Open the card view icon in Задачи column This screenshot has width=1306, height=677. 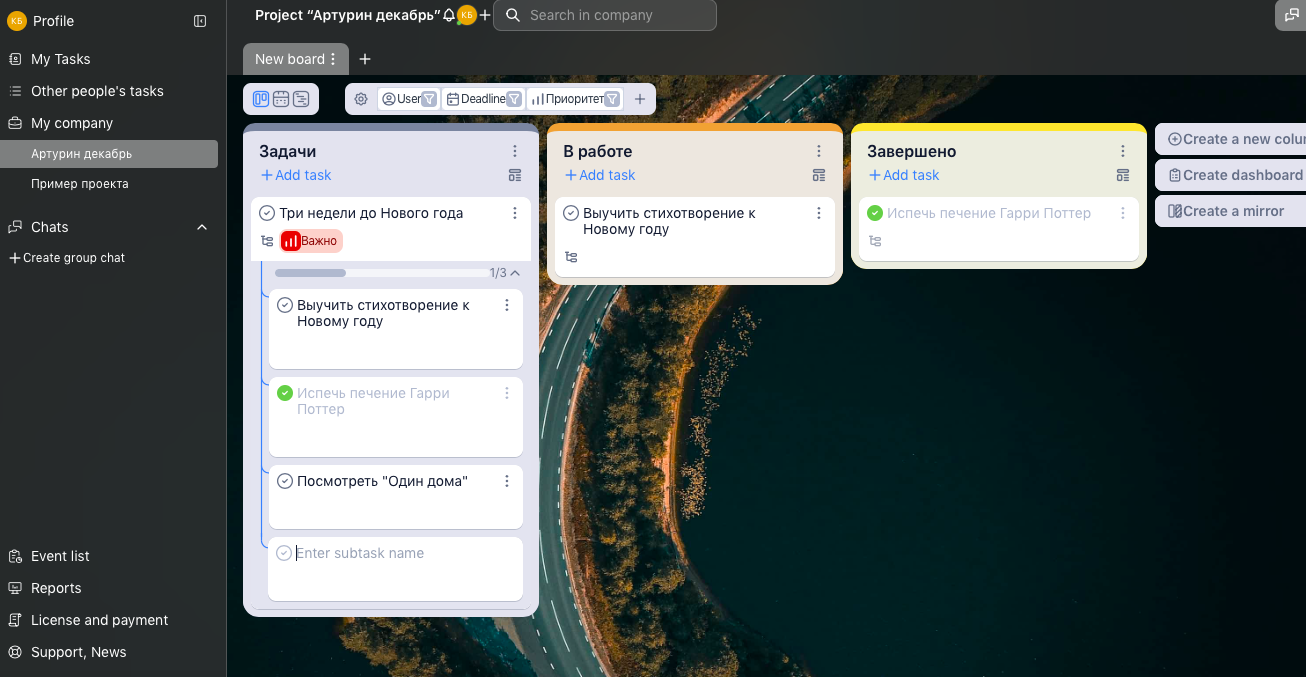click(515, 175)
